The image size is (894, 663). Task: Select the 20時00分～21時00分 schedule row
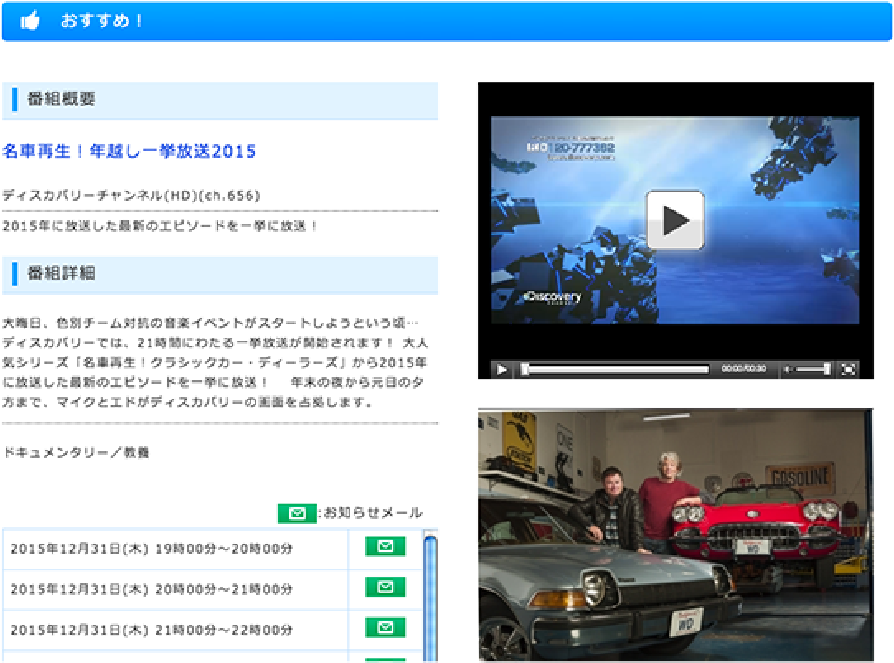click(x=175, y=589)
